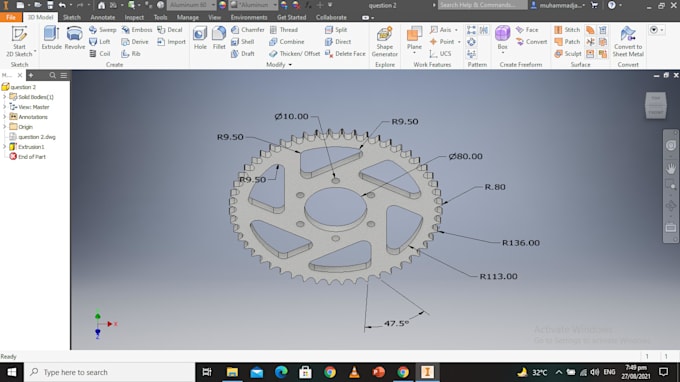Open Microsoft Edge from taskbar
Screen dimensions: 680x382
click(281, 372)
